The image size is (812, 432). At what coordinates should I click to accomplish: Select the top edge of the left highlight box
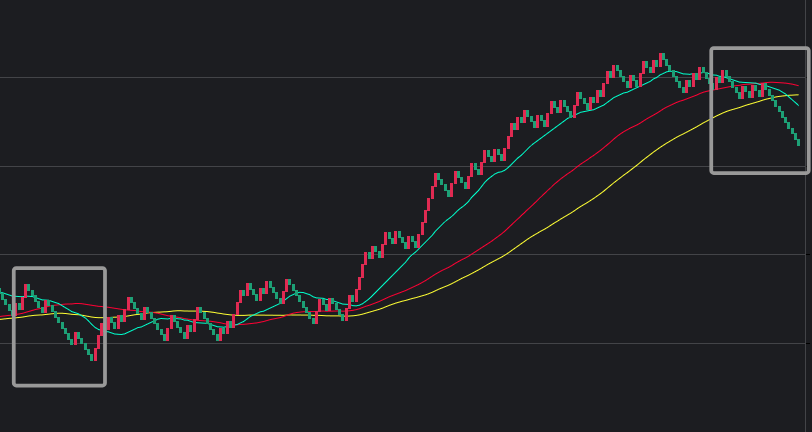click(59, 269)
